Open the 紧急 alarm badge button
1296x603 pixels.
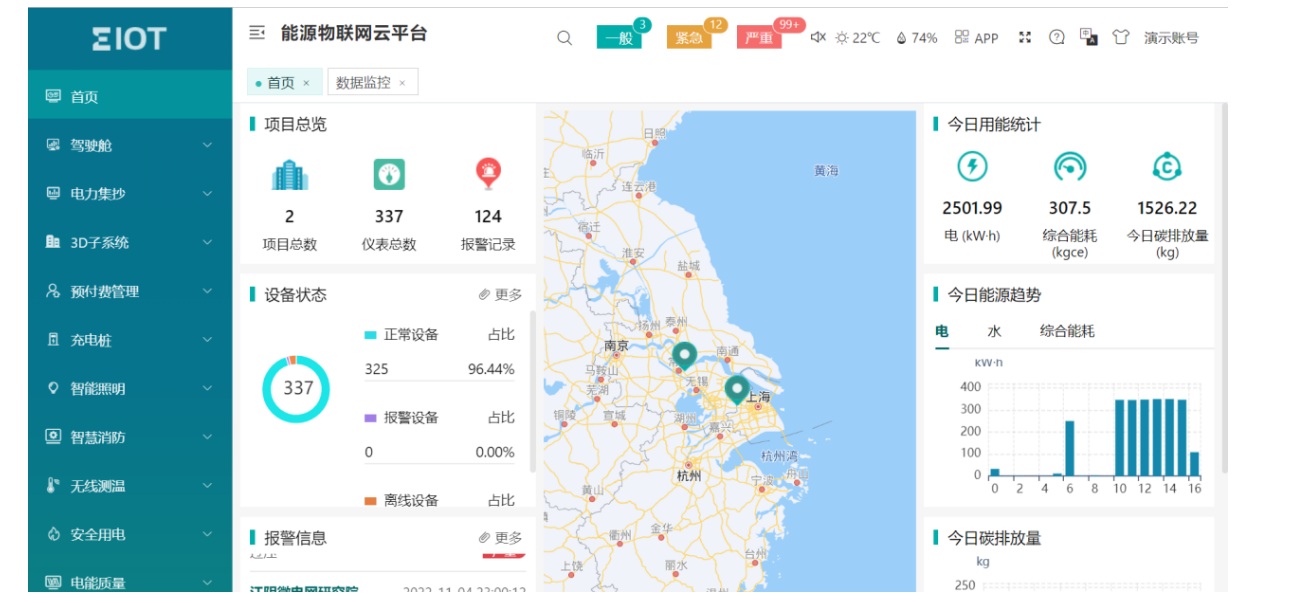(x=689, y=38)
